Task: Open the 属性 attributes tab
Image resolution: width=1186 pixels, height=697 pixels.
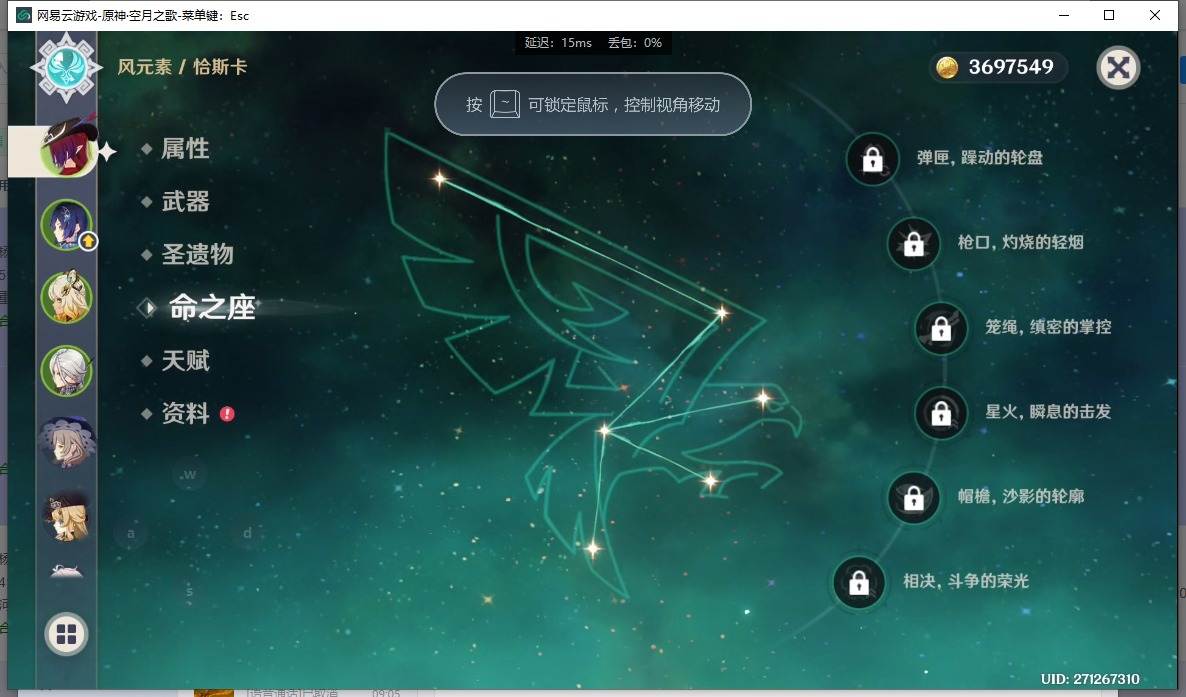Action: pyautogui.click(x=185, y=148)
